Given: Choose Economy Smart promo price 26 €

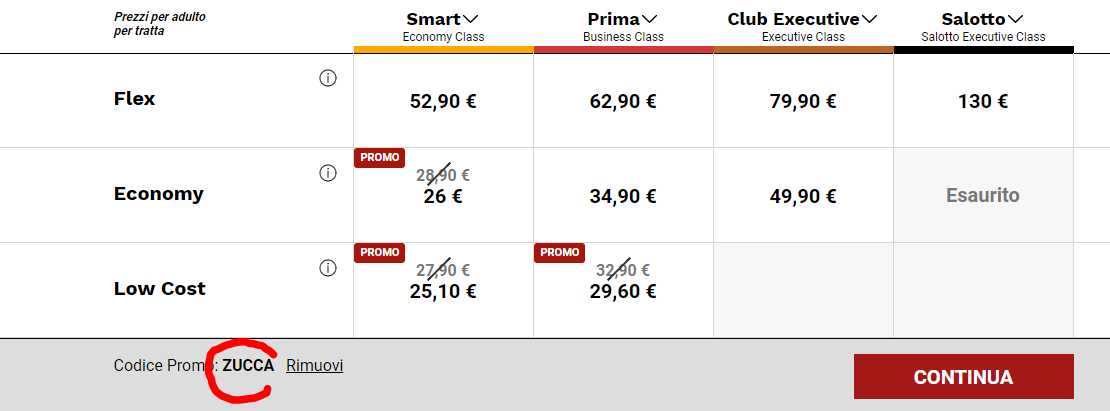Looking at the screenshot, I should coord(443,196).
